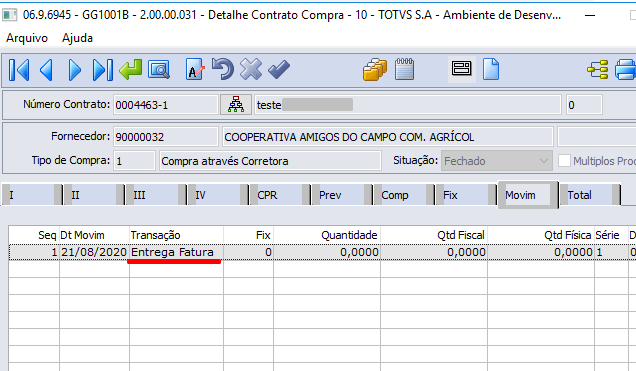Go to first record arrow icon
The image size is (636, 371).
click(x=19, y=70)
